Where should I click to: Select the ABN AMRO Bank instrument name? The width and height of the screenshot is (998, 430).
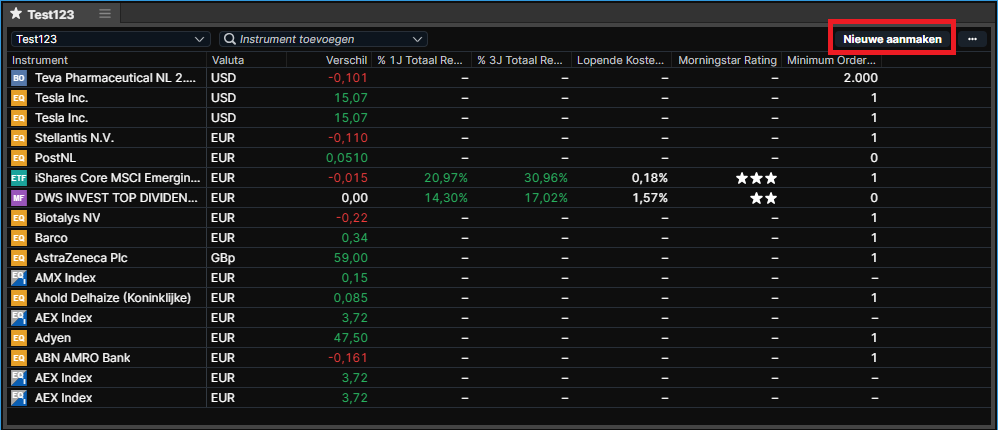(83, 358)
